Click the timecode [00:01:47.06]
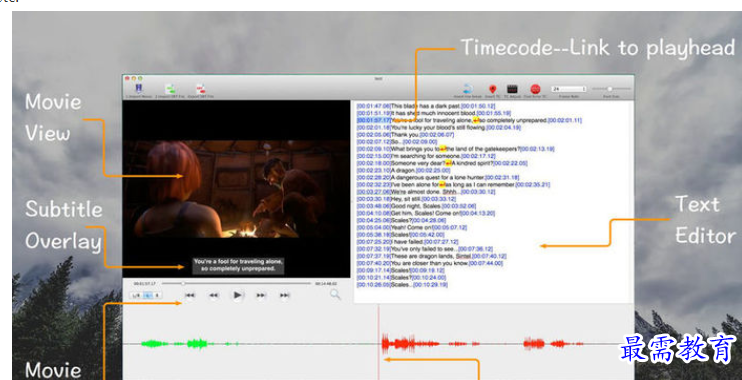The height and width of the screenshot is (380, 742). pos(373,106)
